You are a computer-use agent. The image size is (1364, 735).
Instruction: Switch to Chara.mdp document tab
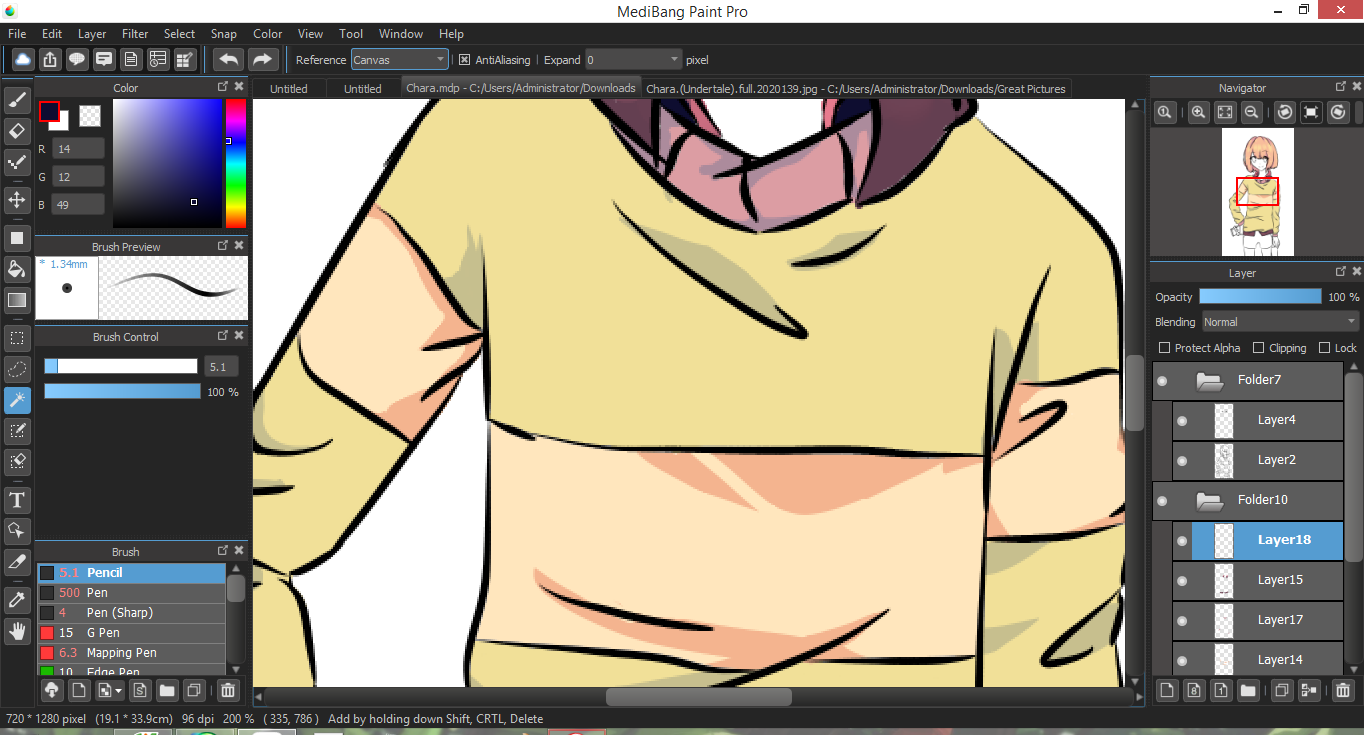click(x=521, y=88)
